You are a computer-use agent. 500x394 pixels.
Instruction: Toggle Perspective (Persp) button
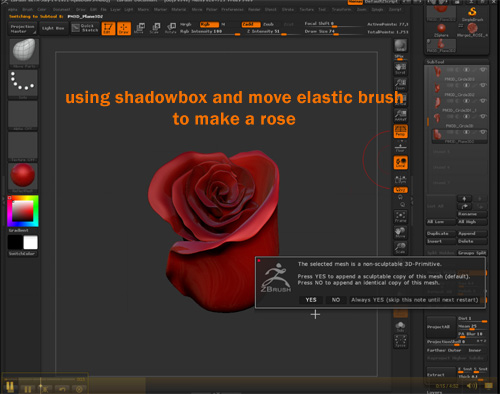(400, 131)
